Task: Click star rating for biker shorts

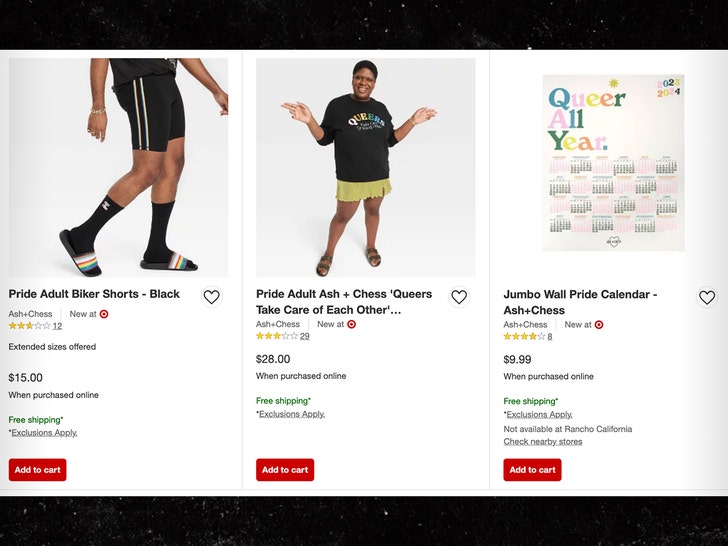Action: click(29, 326)
